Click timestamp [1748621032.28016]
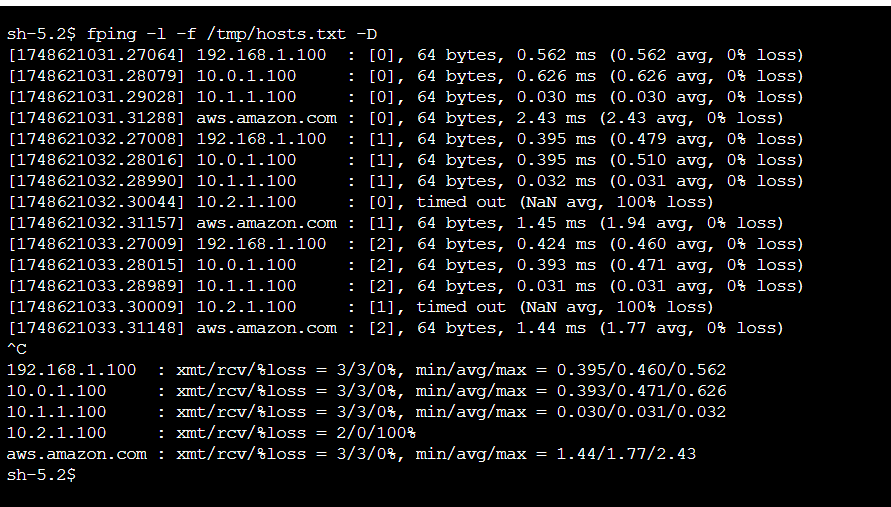This screenshot has width=891, height=507. 96,160
